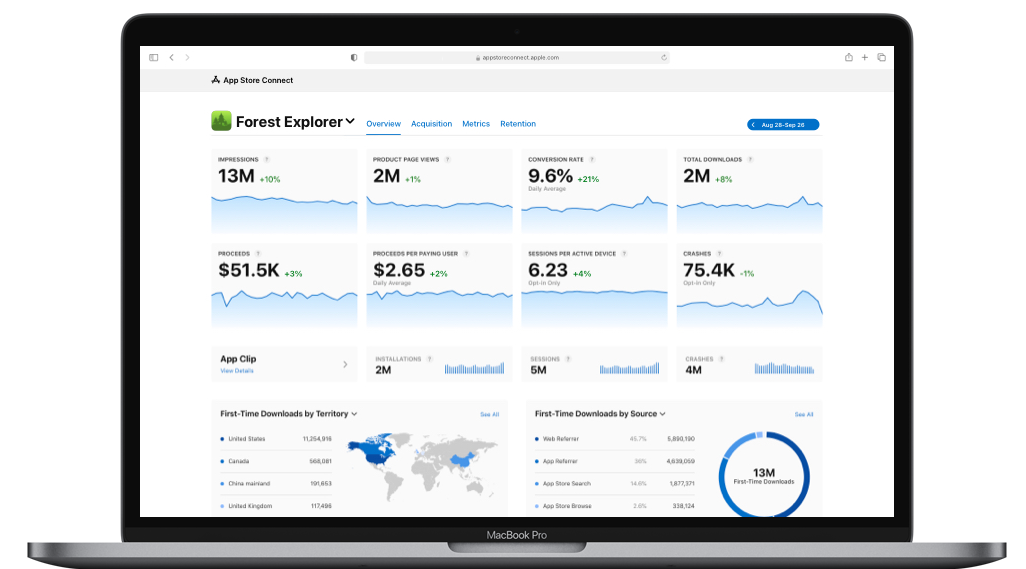Open the Impressions 13M chart card
Screen dimensions: 1026x569
[x=284, y=191]
